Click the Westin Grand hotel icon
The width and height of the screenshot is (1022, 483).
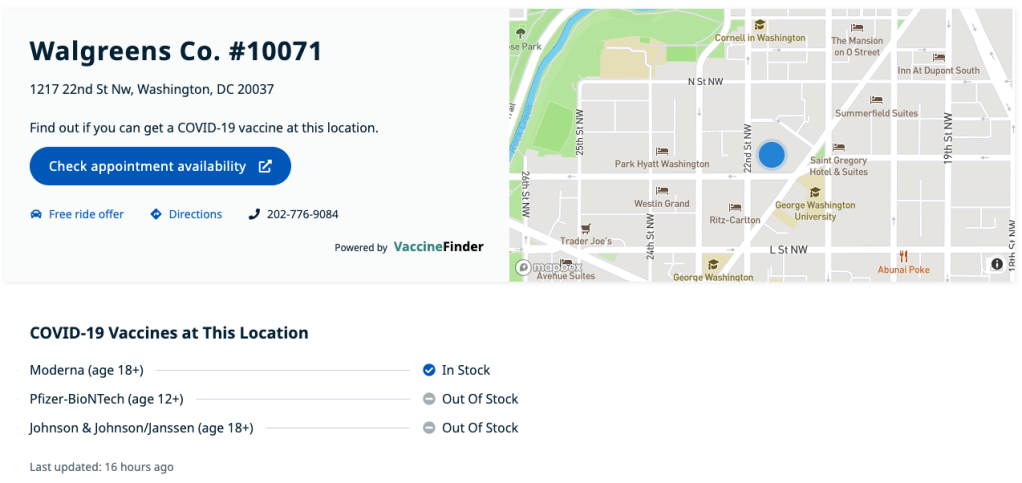coord(661,190)
